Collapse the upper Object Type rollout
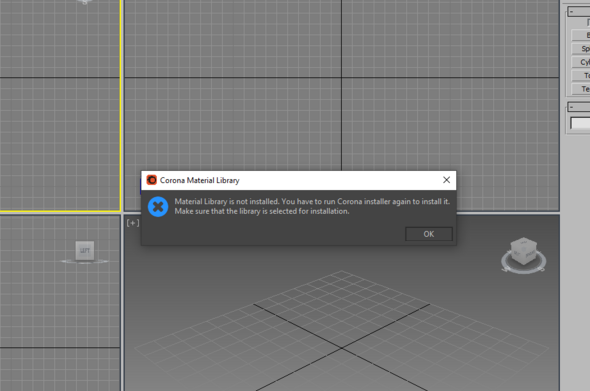Screen dimensions: 590x391 pos(579,12)
